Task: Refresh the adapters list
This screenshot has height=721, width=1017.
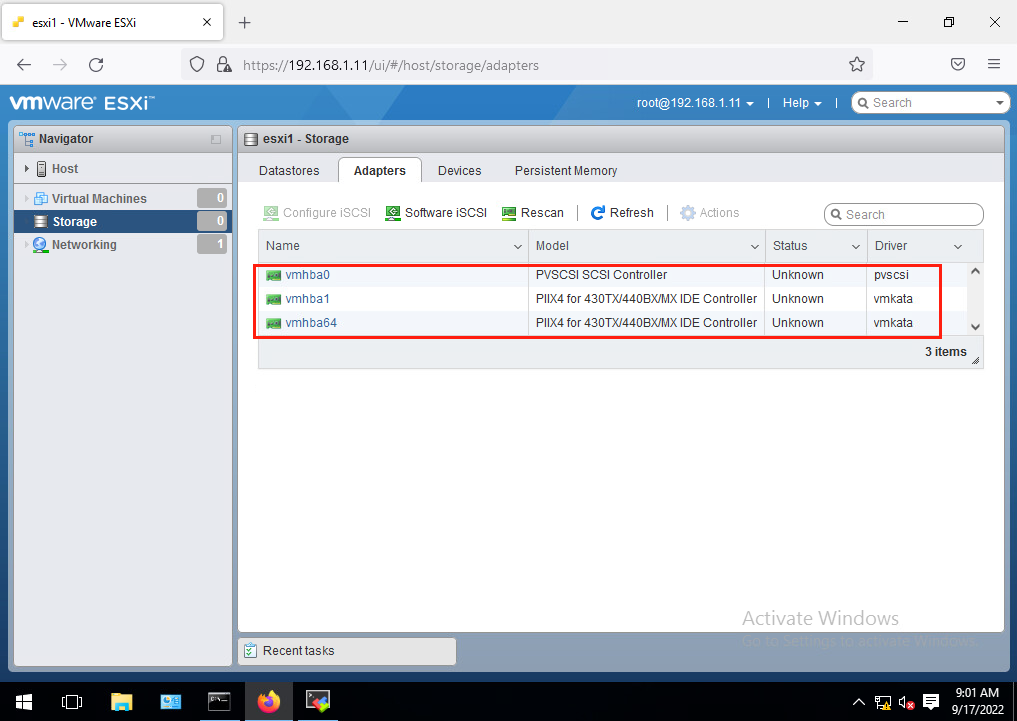Action: [622, 212]
